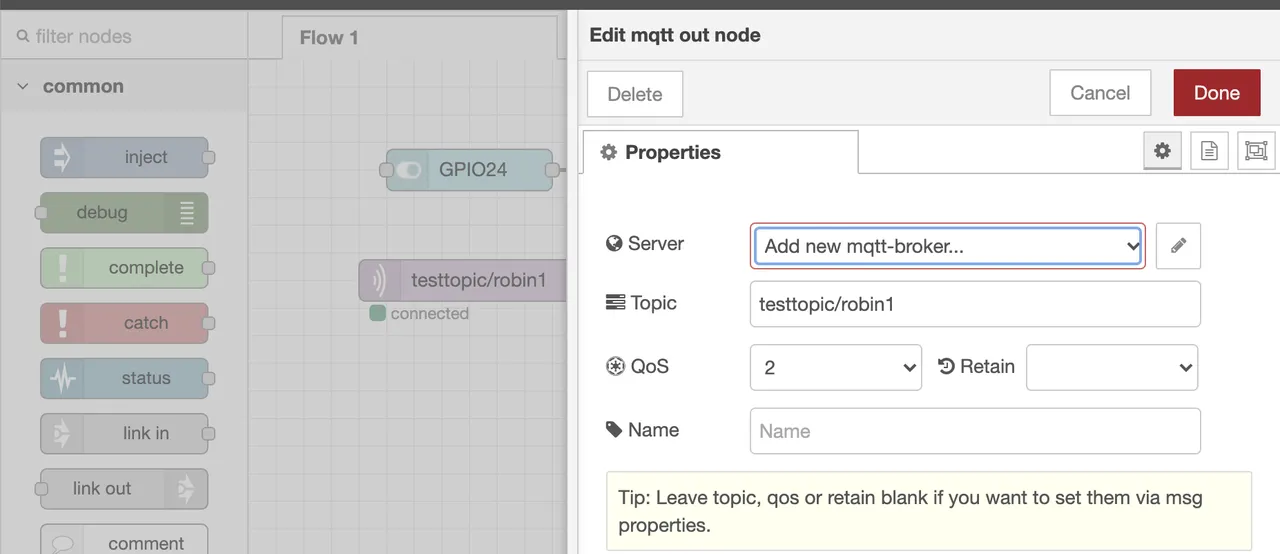Open the Properties tab
Image resolution: width=1280 pixels, height=554 pixels.
720,152
